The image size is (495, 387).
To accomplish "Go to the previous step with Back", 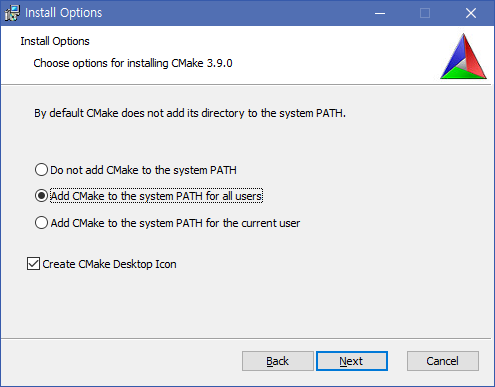I will [278, 361].
